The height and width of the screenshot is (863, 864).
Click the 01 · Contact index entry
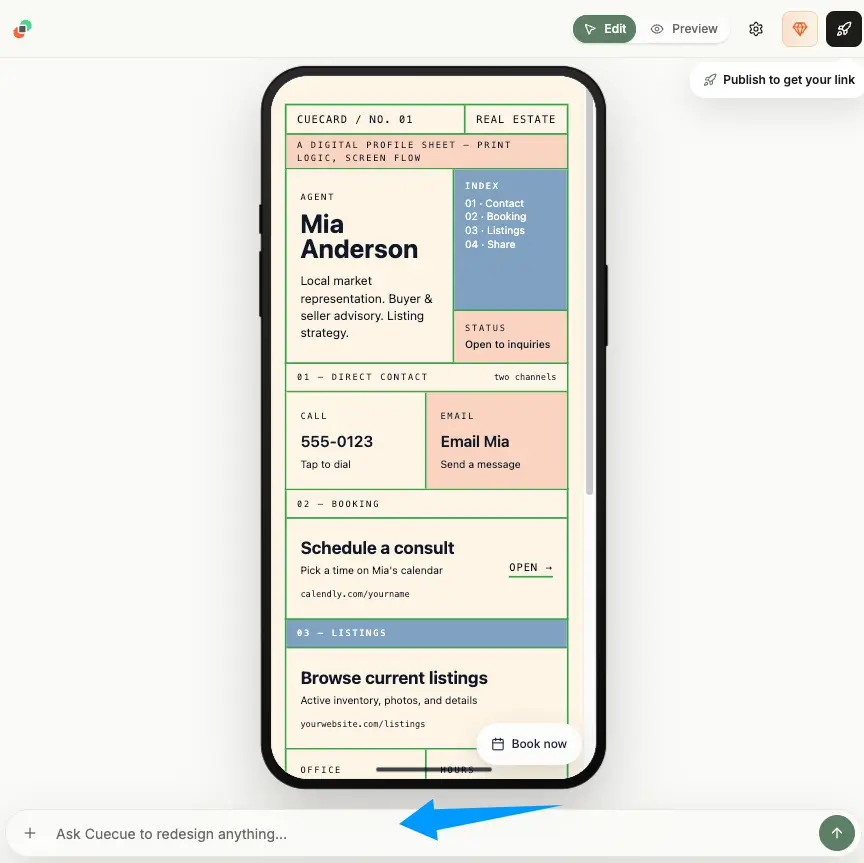click(x=494, y=203)
